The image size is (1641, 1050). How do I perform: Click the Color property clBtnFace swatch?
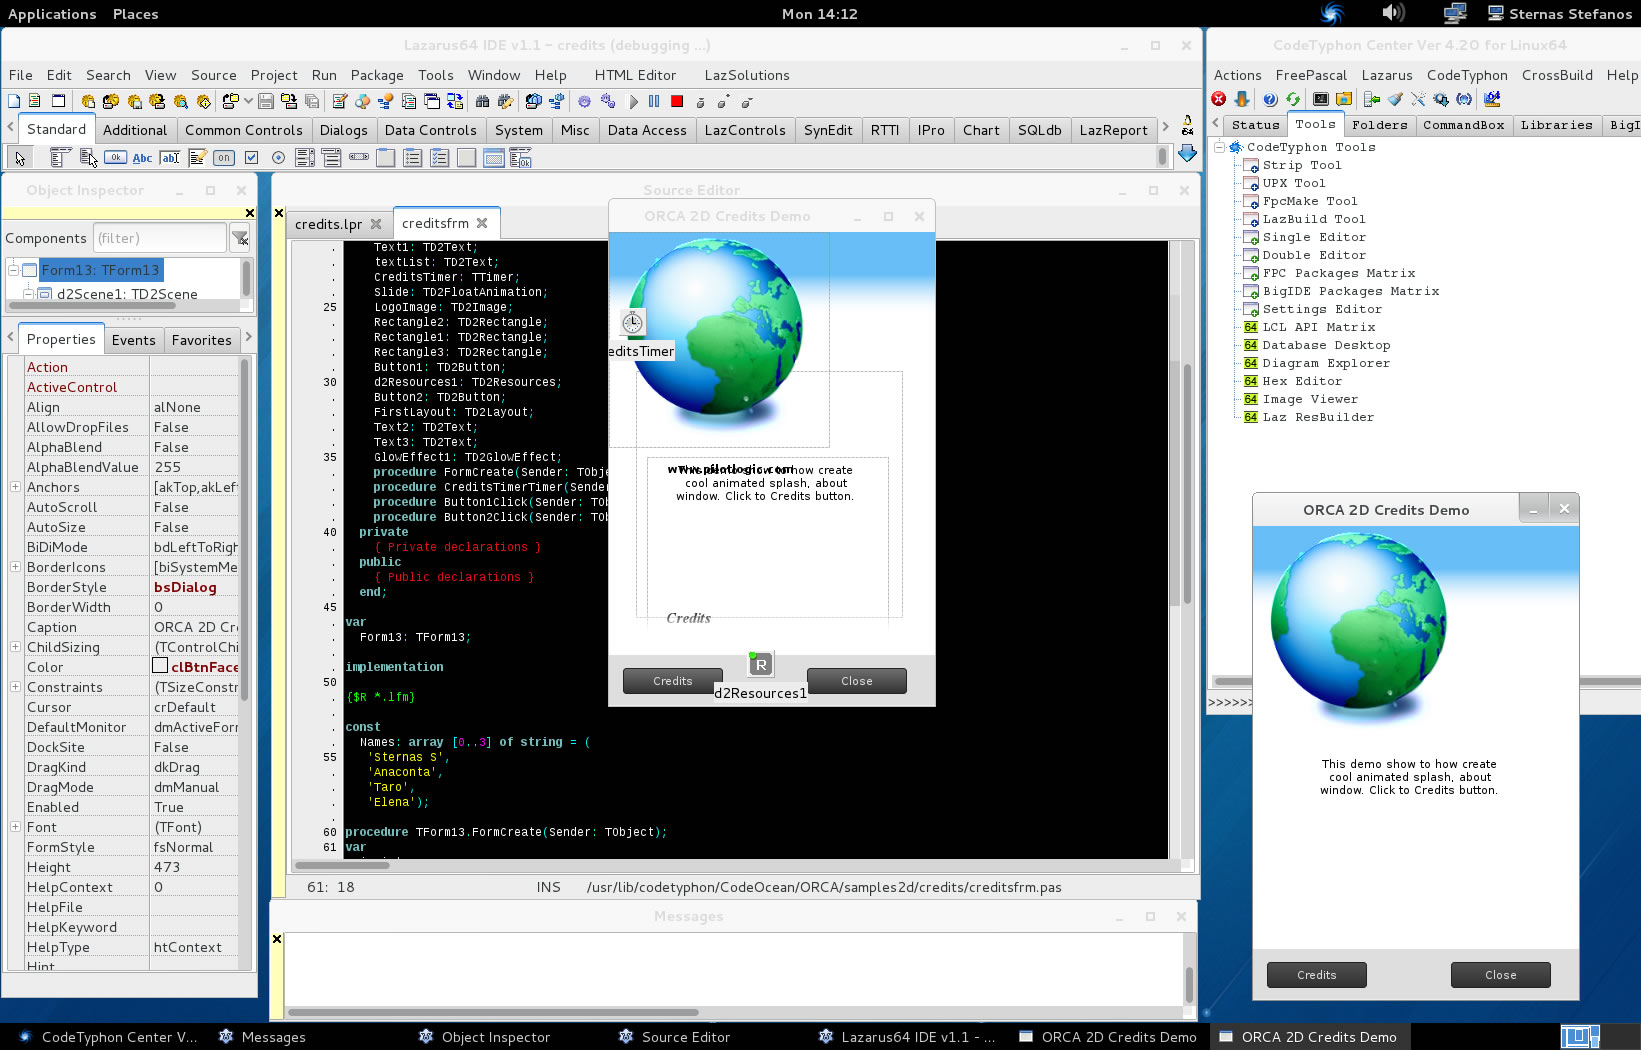tap(160, 666)
